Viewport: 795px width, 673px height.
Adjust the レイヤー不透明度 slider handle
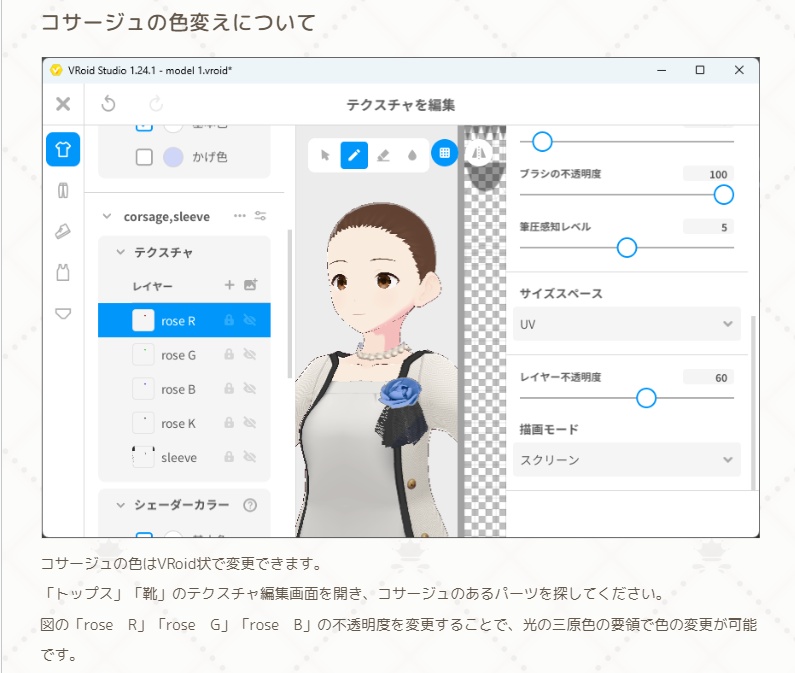pos(646,398)
